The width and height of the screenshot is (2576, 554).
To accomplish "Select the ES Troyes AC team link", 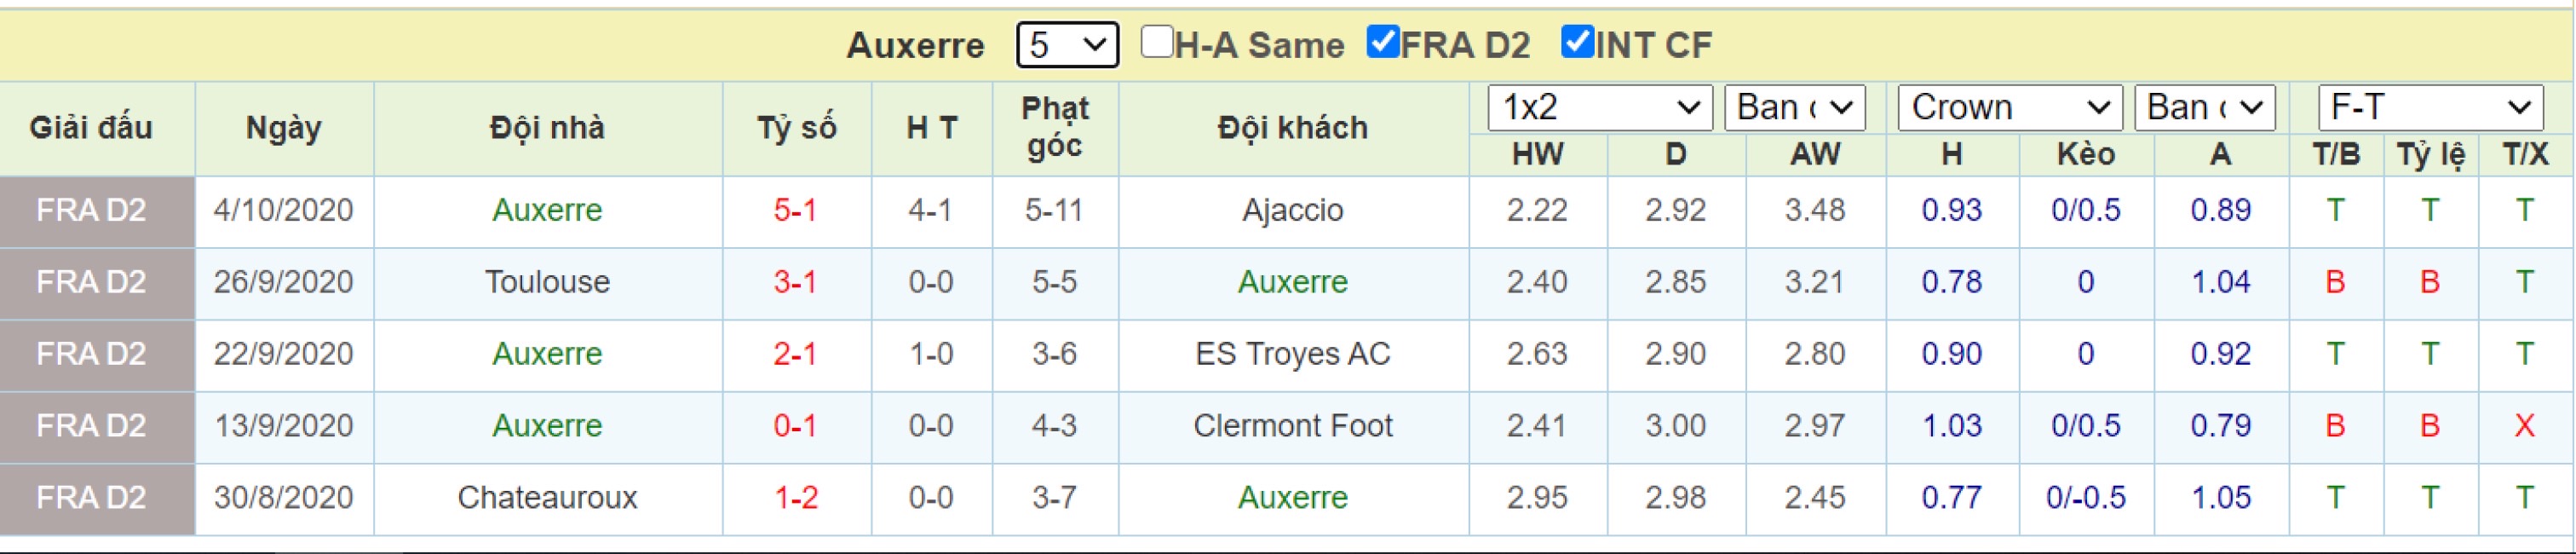I will [x=1292, y=354].
